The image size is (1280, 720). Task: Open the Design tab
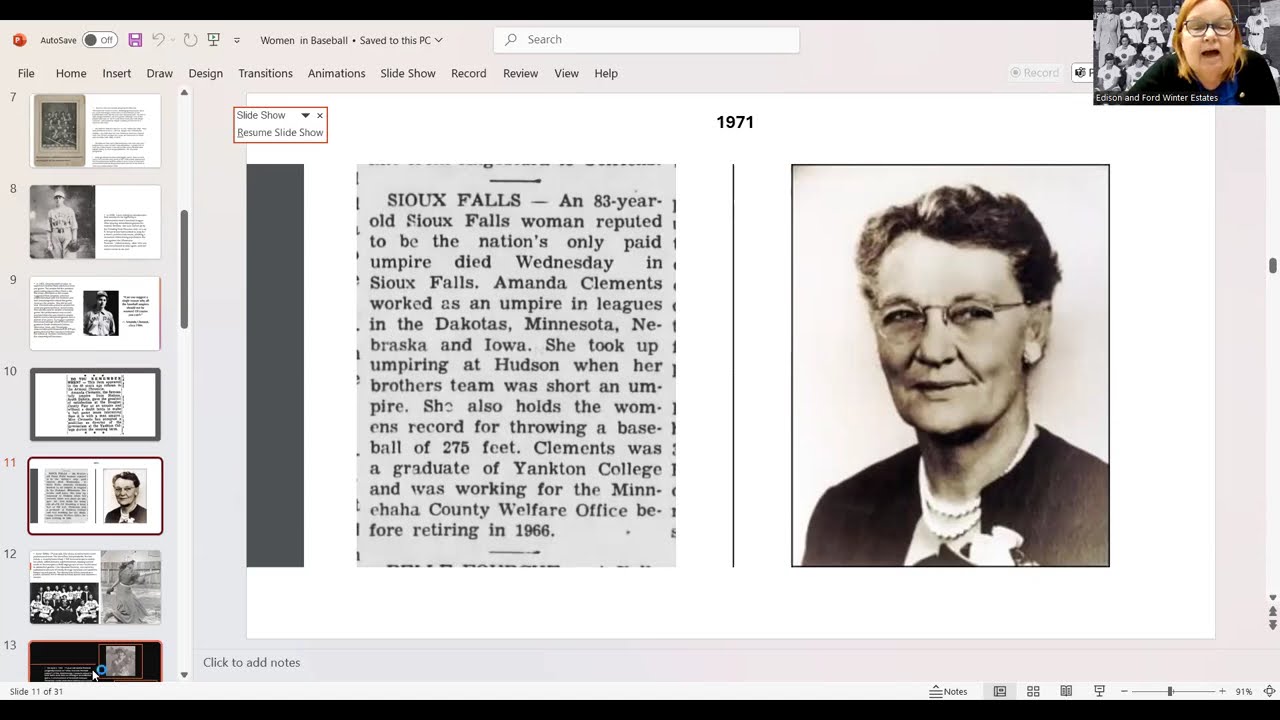[x=205, y=73]
